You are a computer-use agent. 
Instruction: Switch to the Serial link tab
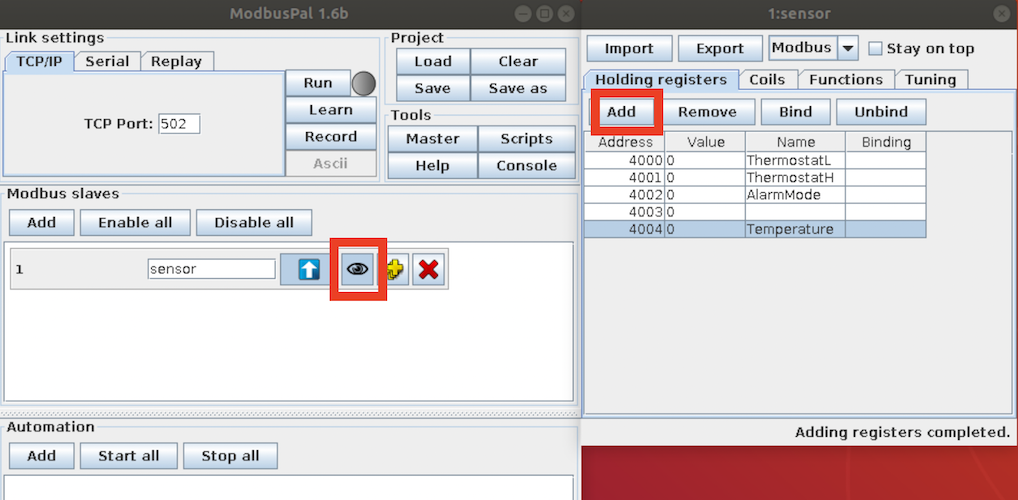coord(107,62)
